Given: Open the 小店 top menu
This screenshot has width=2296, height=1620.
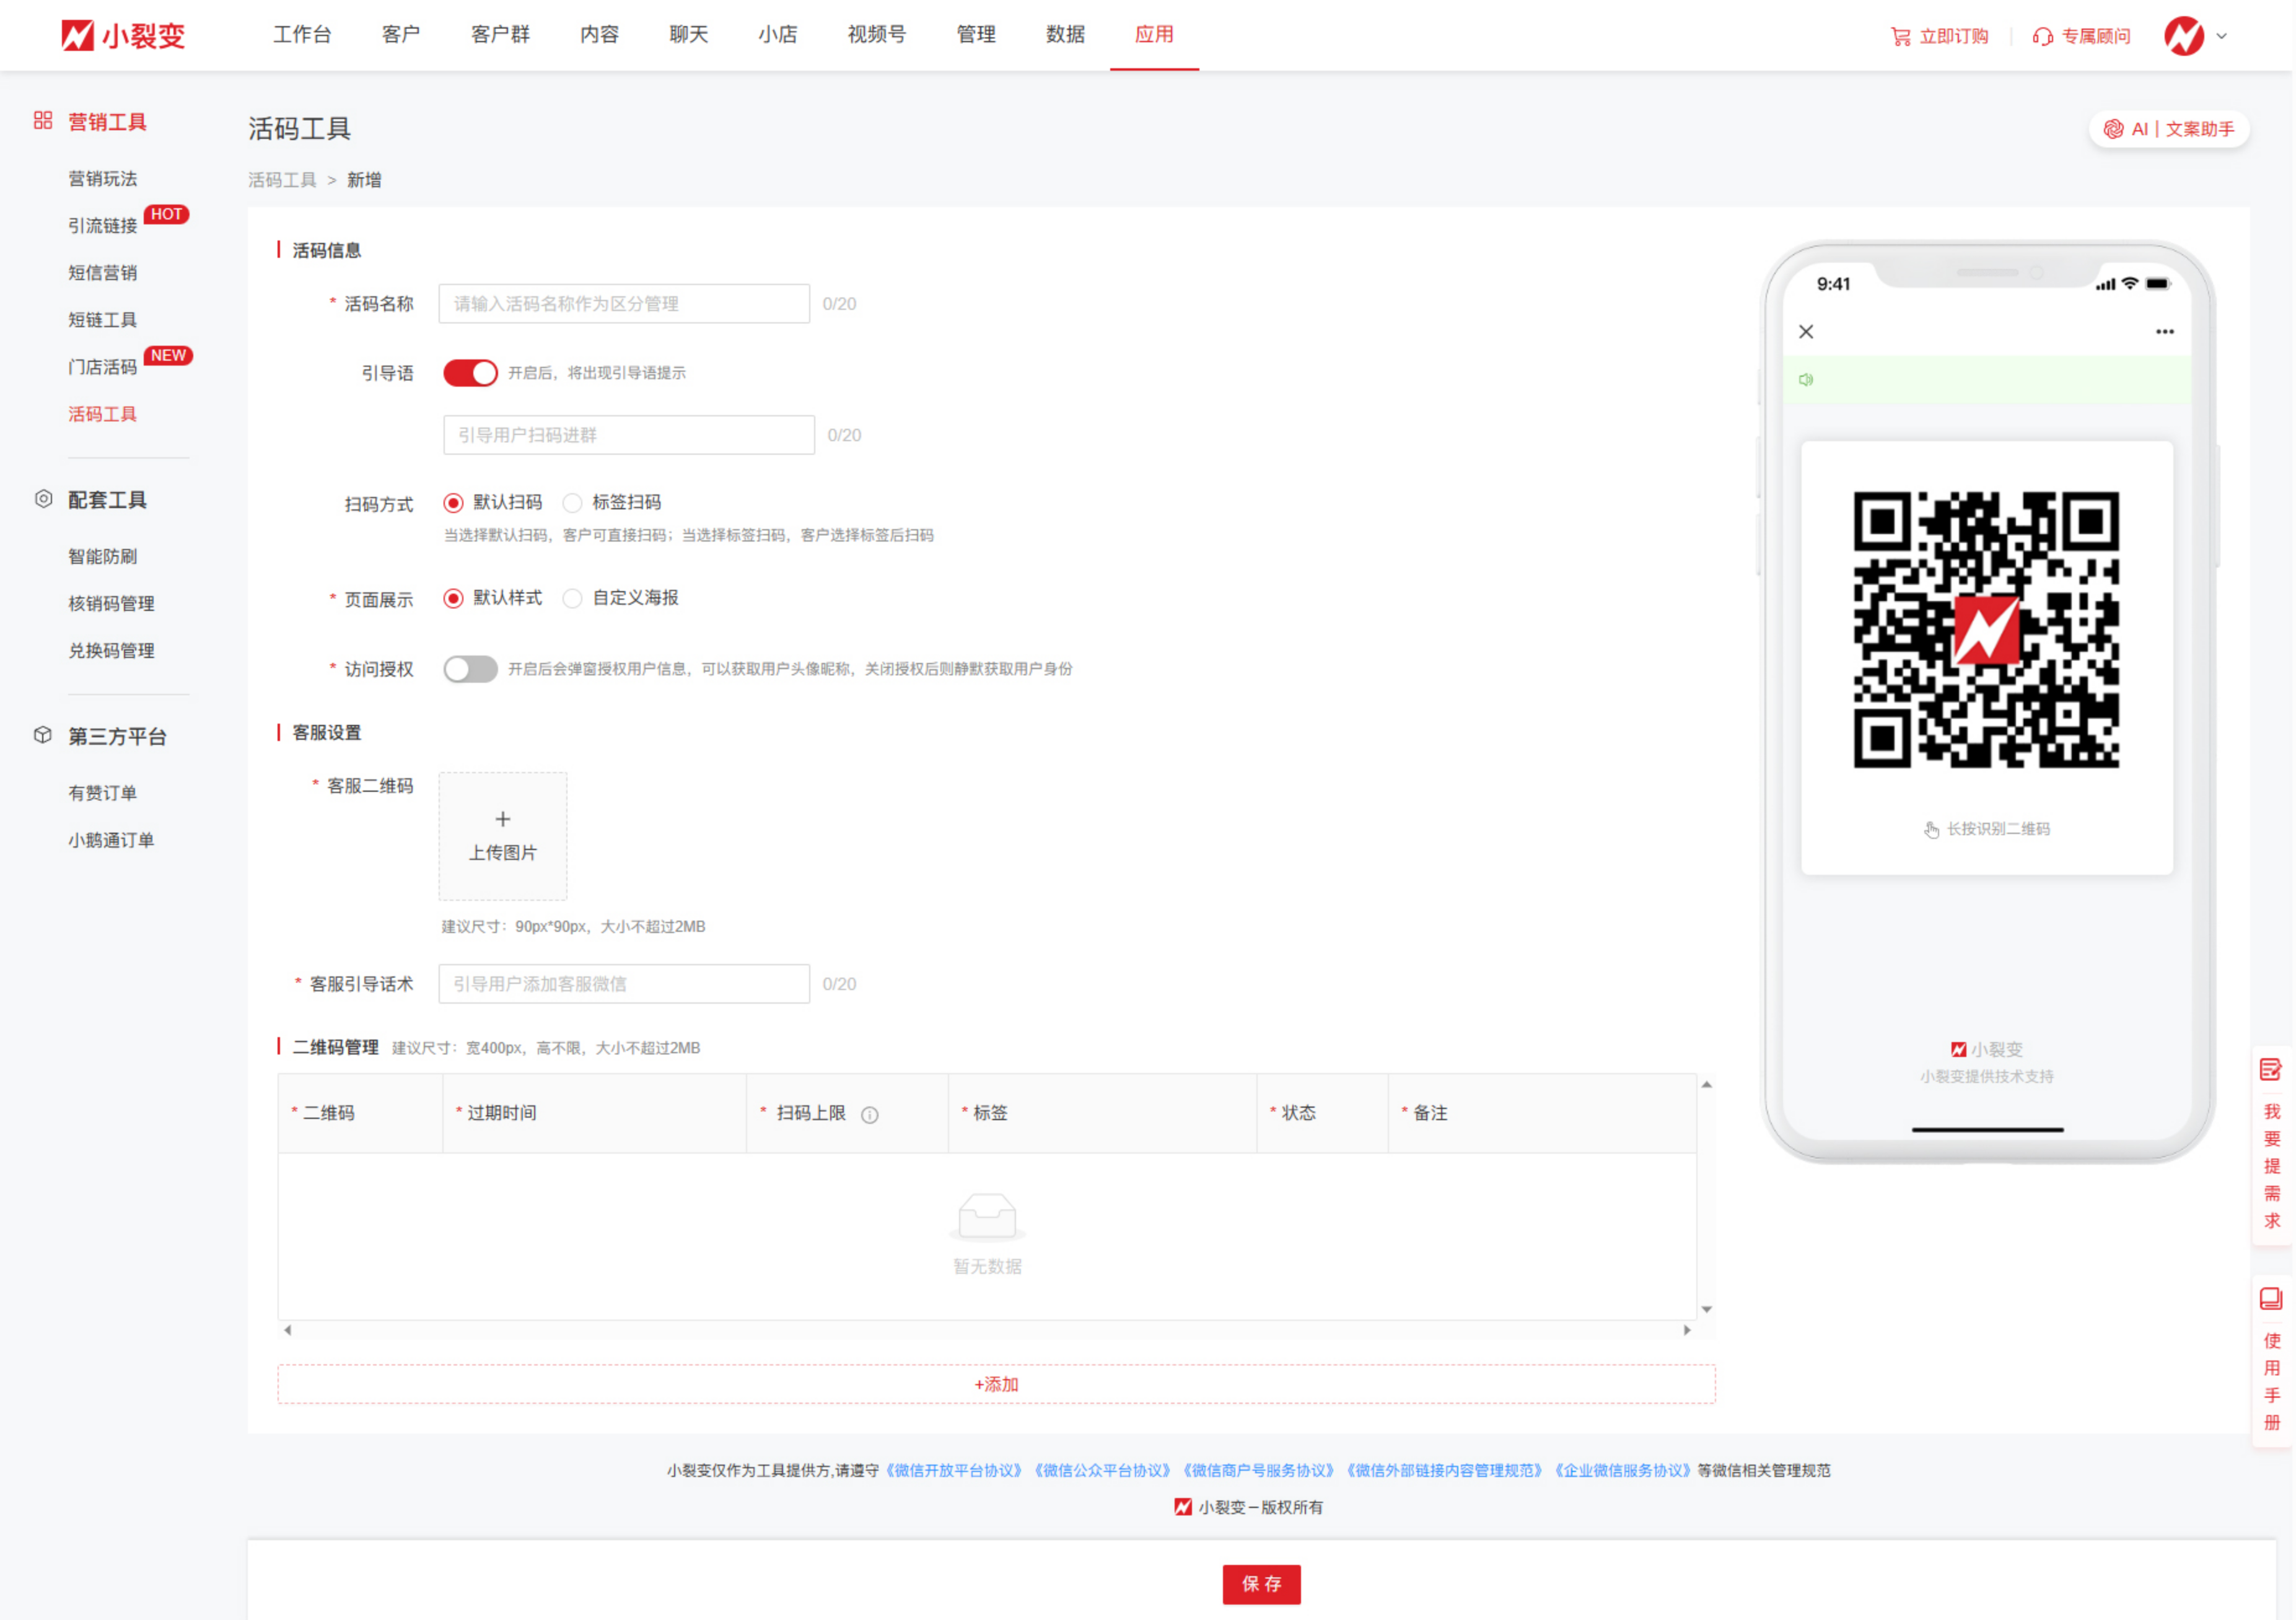Looking at the screenshot, I should point(777,35).
